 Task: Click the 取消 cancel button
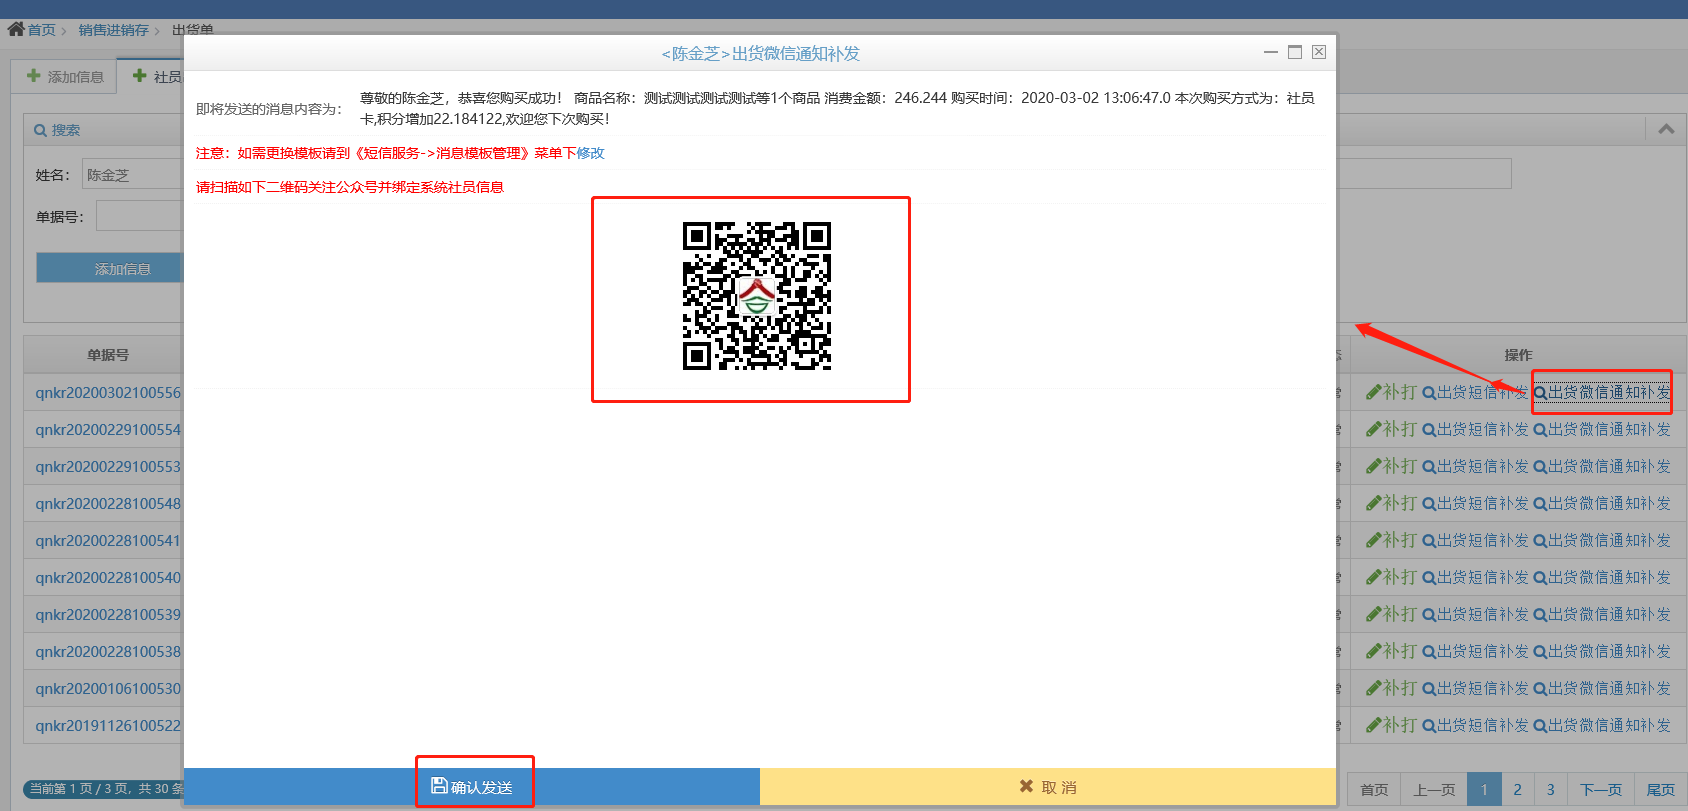point(1047,787)
